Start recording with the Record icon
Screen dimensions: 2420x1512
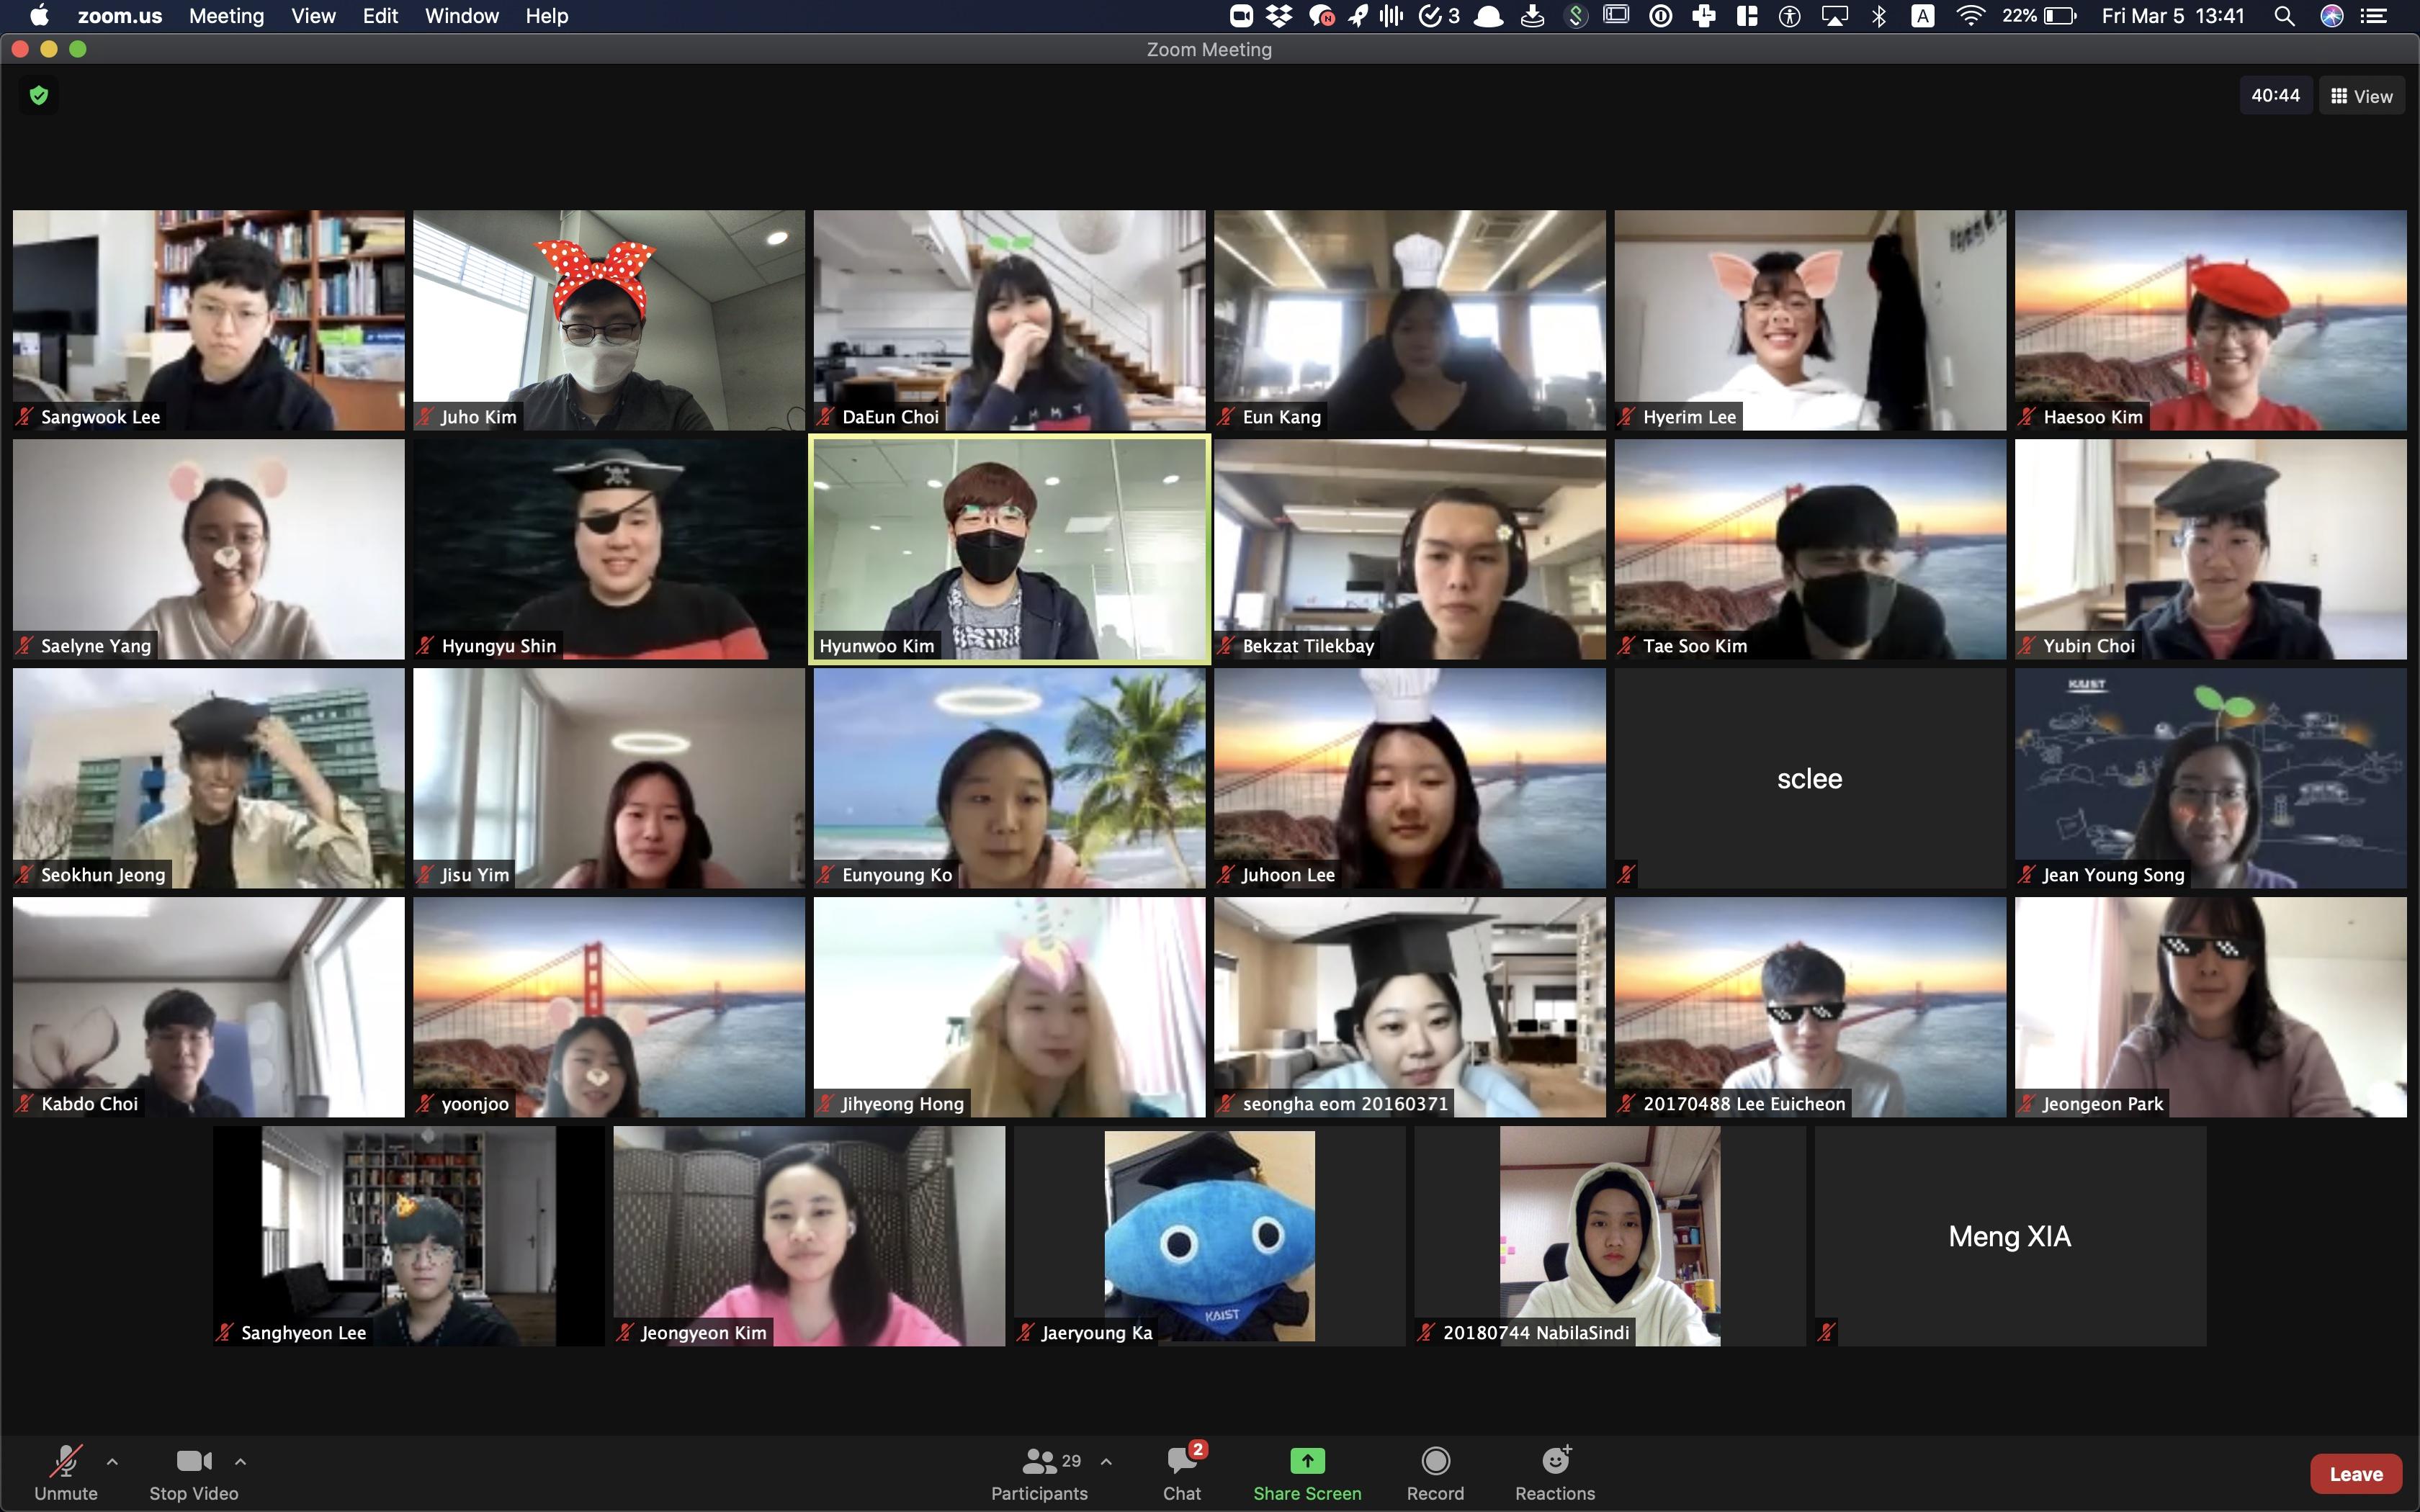[1435, 1461]
